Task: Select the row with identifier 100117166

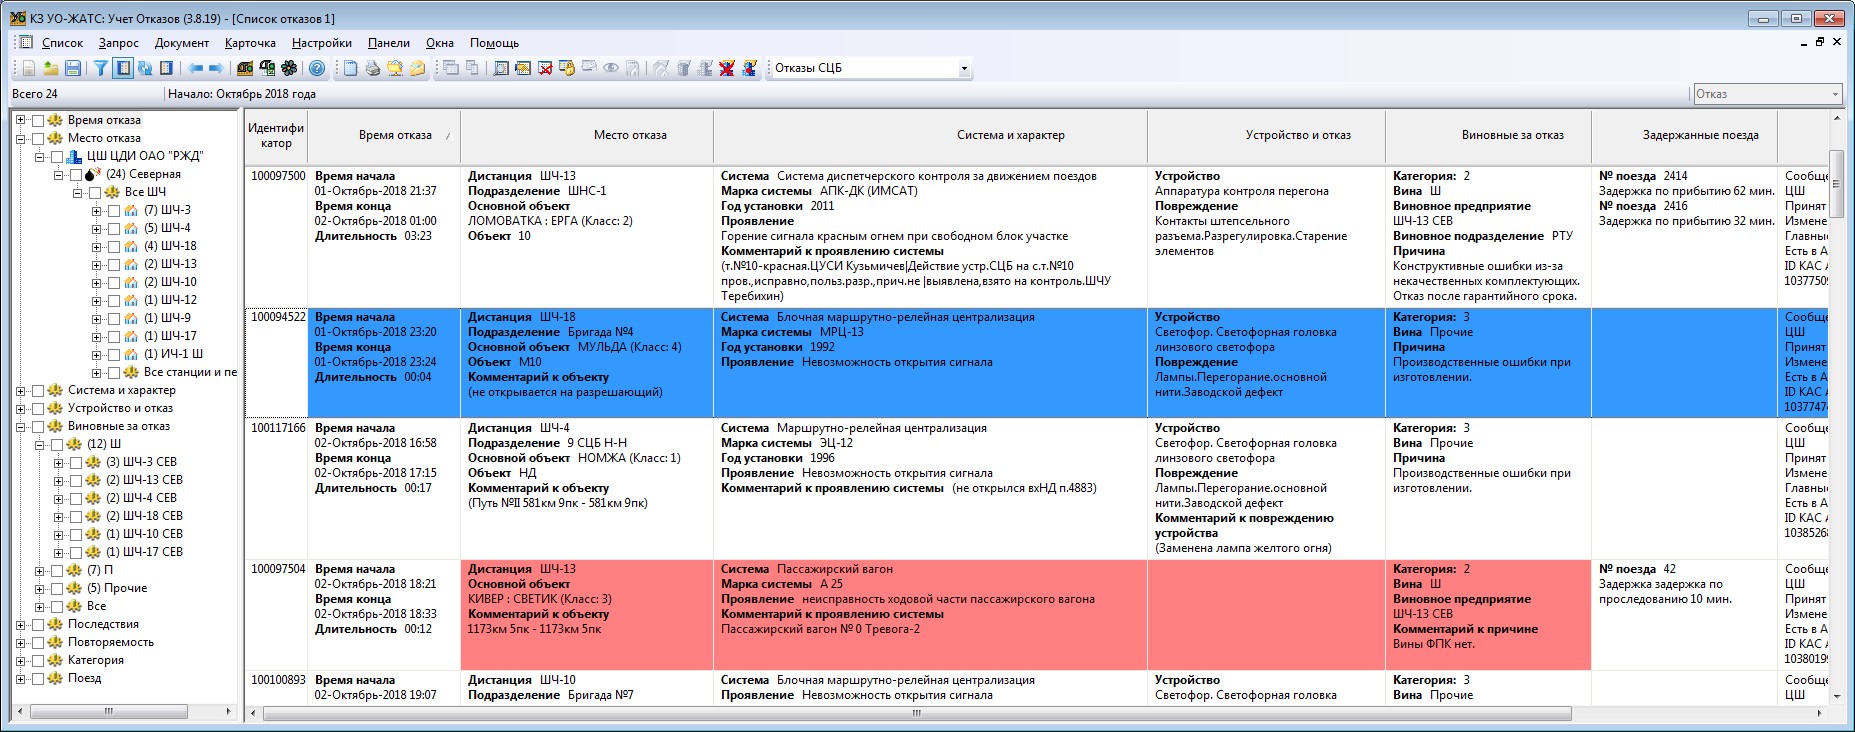Action: pos(1036,488)
